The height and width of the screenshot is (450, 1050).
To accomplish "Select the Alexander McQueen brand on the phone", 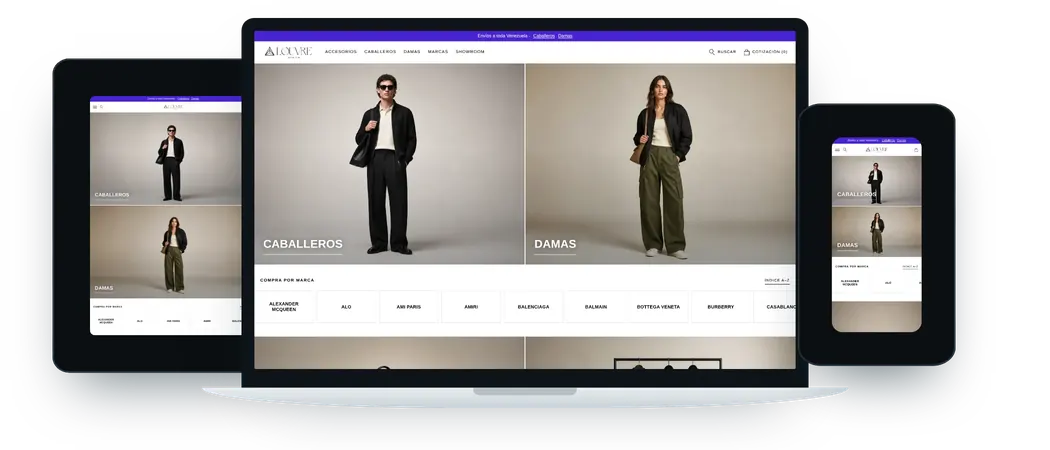I will [850, 283].
